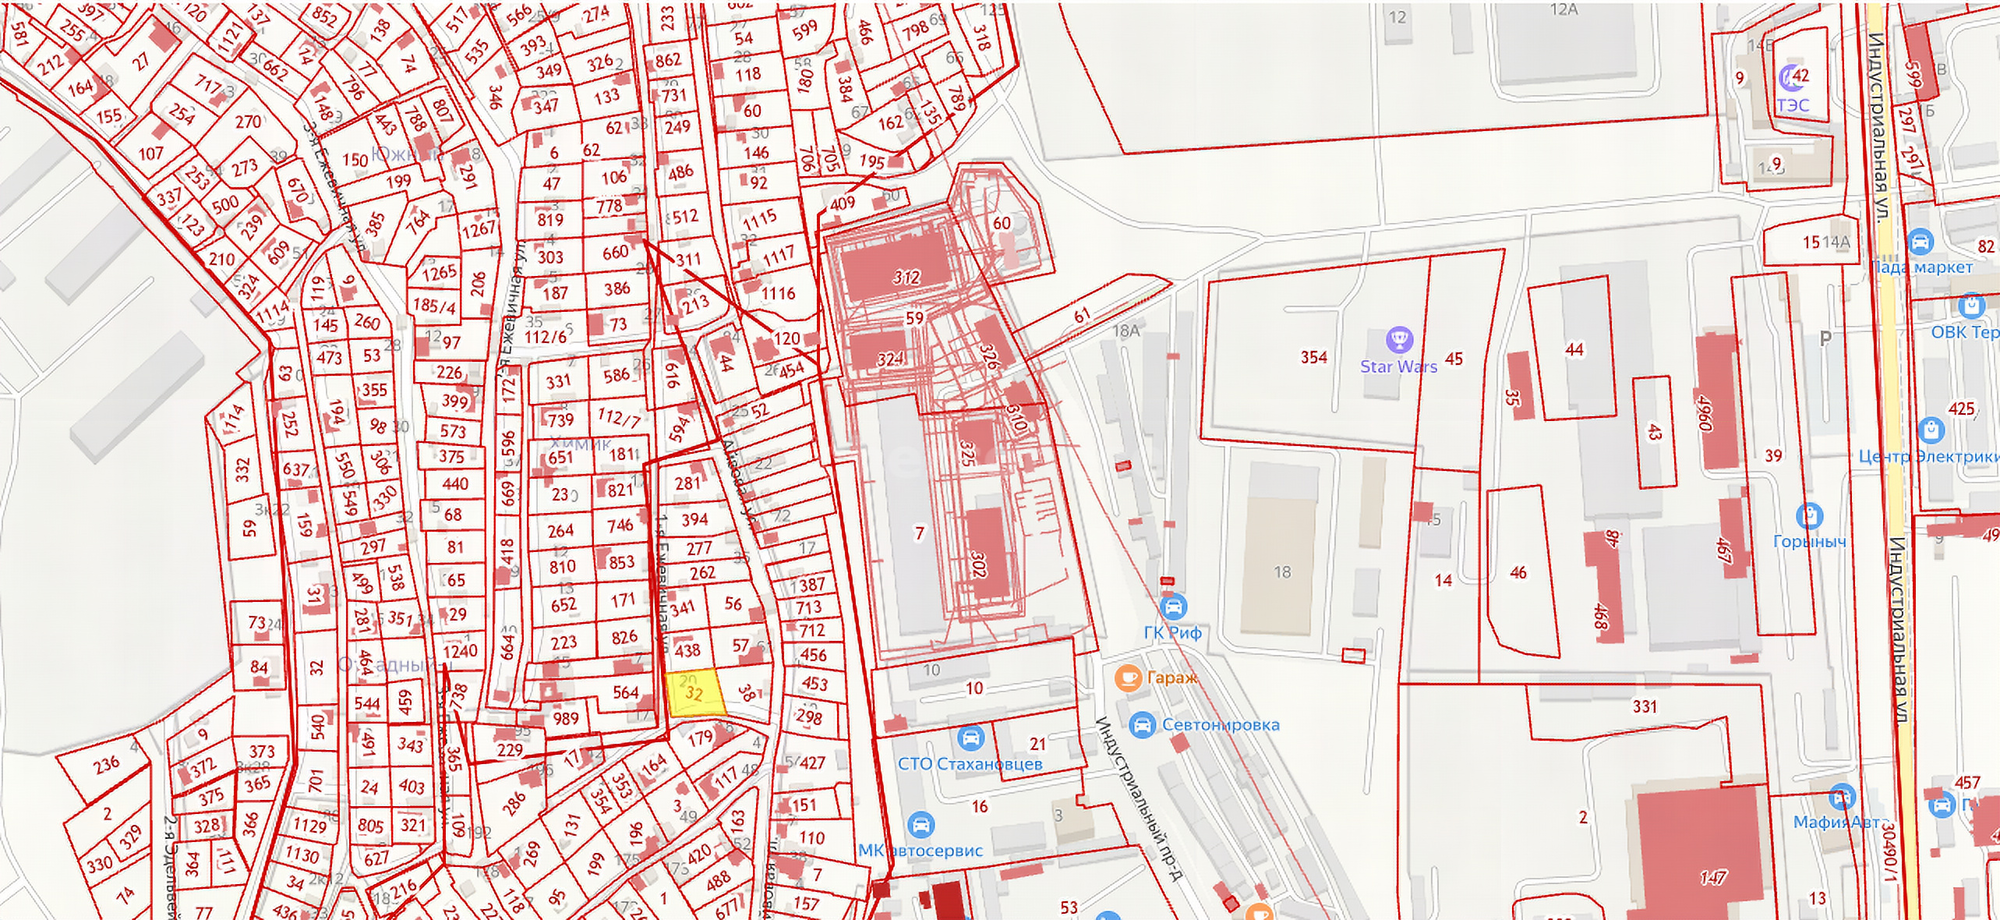2000x920 pixels.
Task: Select the Лада маркет car icon
Action: click(1919, 242)
